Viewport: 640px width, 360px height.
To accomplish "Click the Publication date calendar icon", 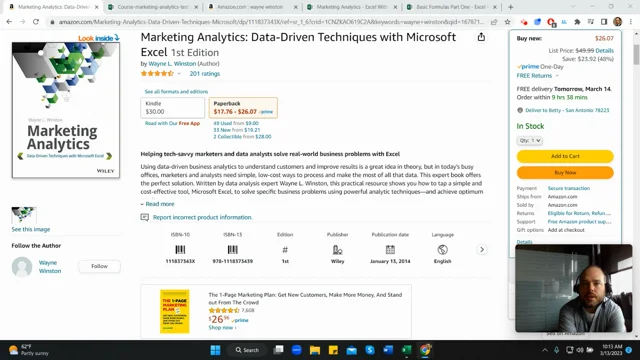I will point(390,249).
